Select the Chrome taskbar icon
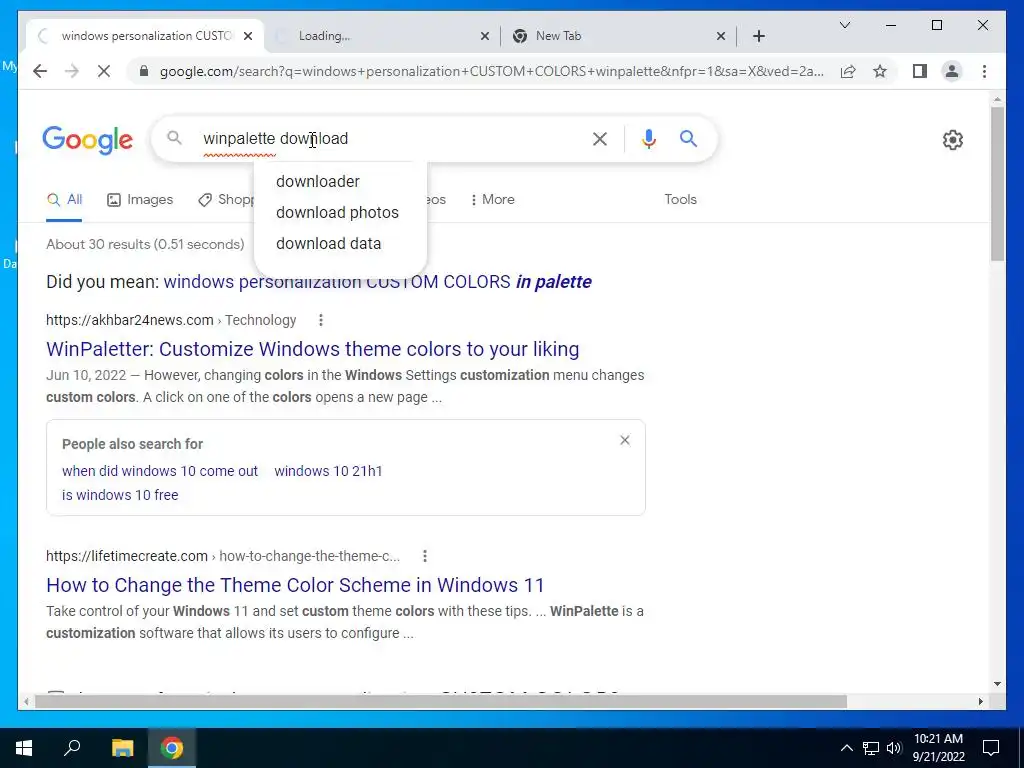 [x=172, y=748]
